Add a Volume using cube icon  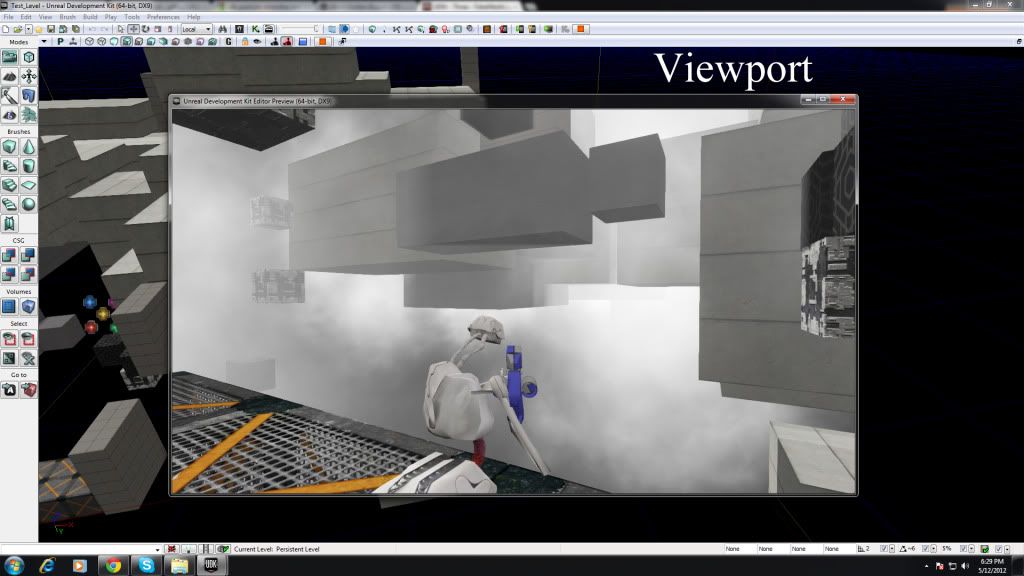point(28,306)
